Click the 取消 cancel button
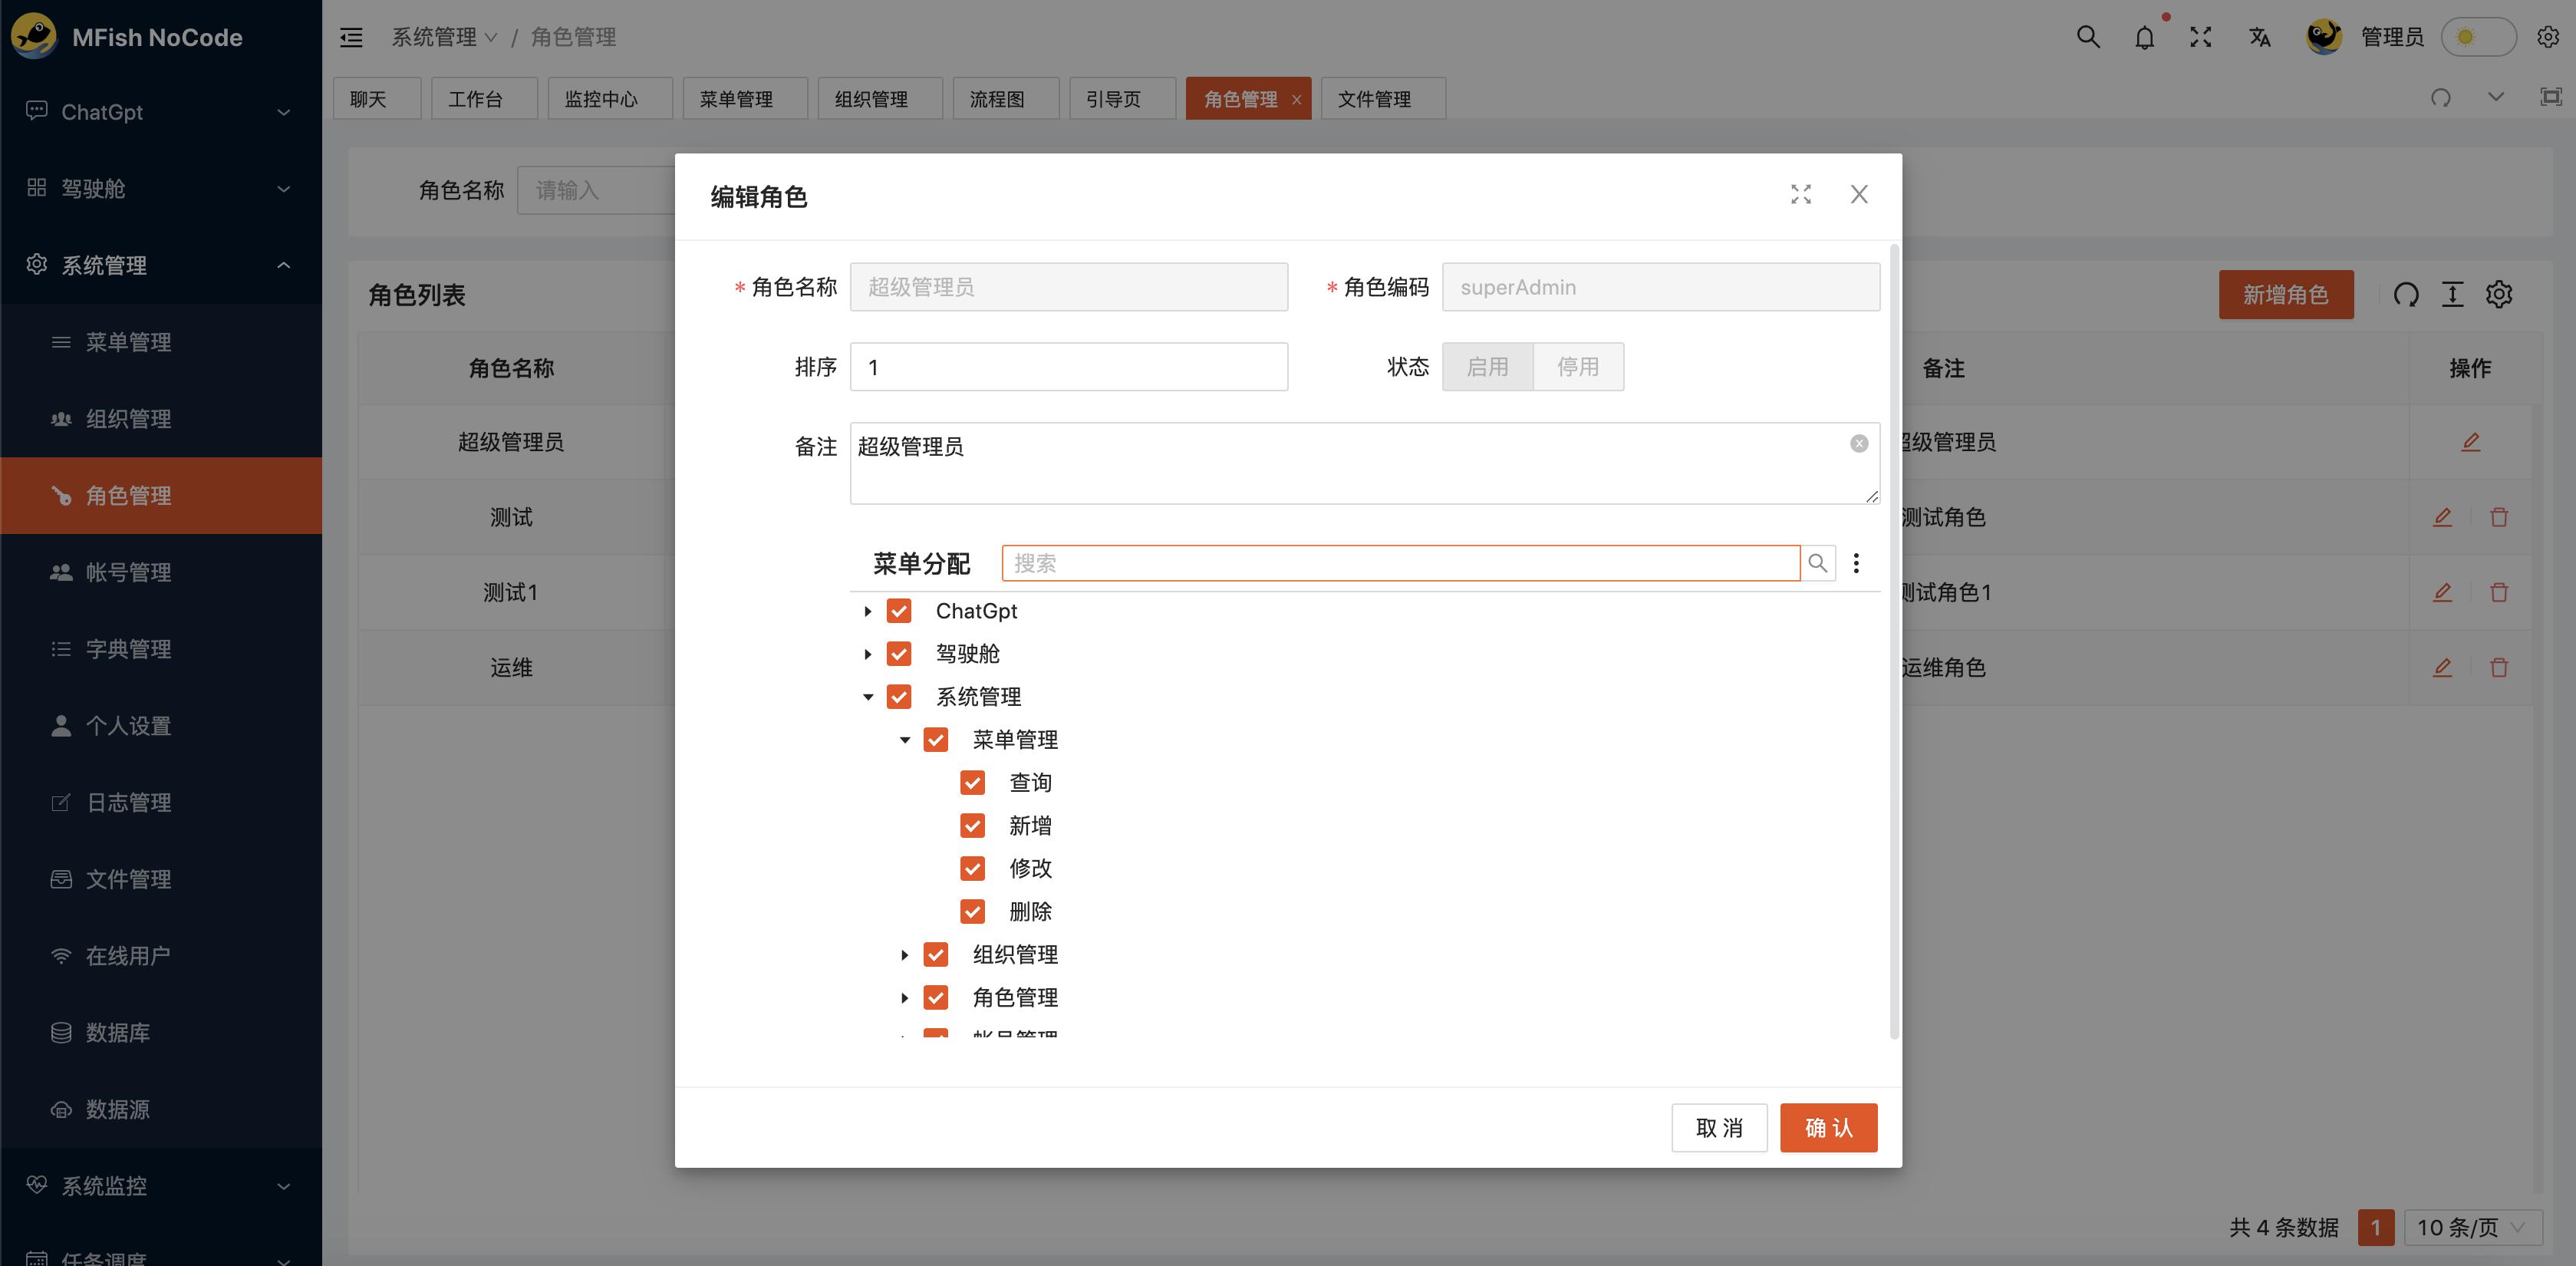Image resolution: width=2576 pixels, height=1266 pixels. click(1718, 1127)
